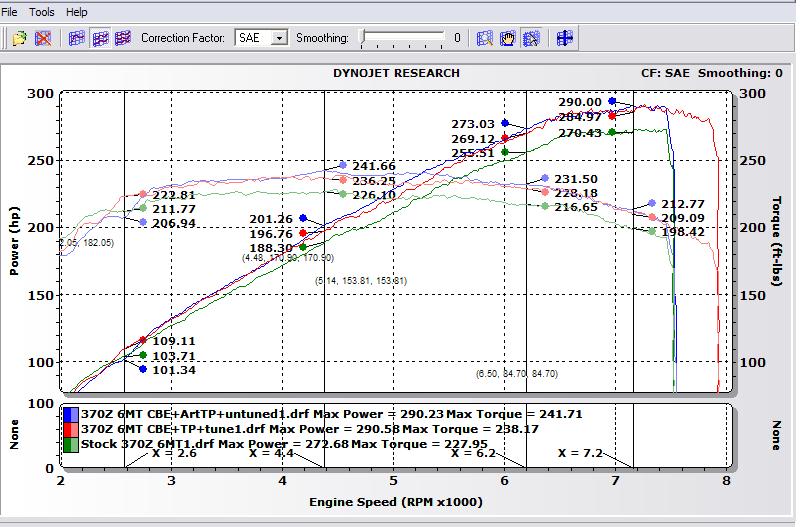Select the highlighted middle graph layout icon
Screen dimensions: 800x527
pos(100,38)
